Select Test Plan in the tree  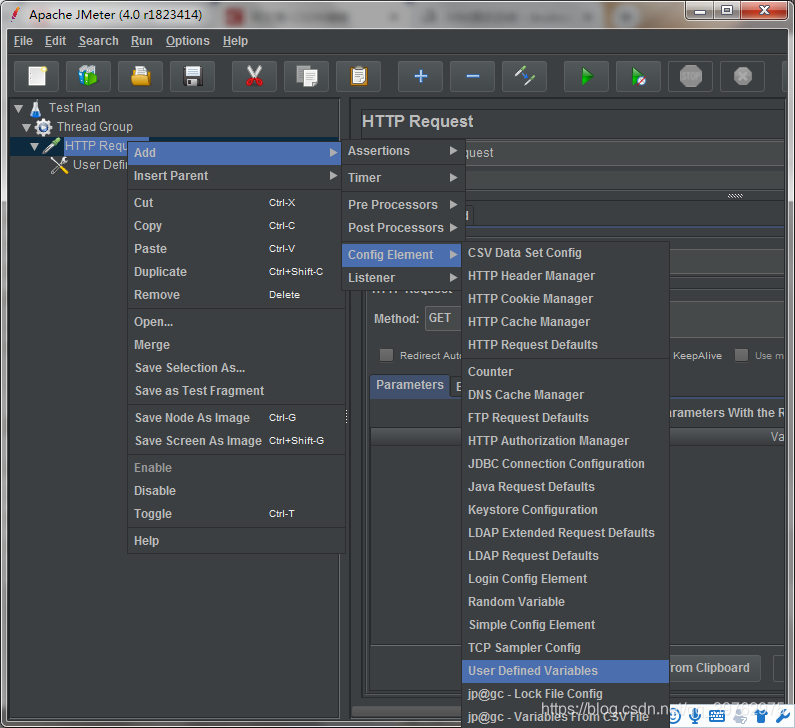coord(75,108)
